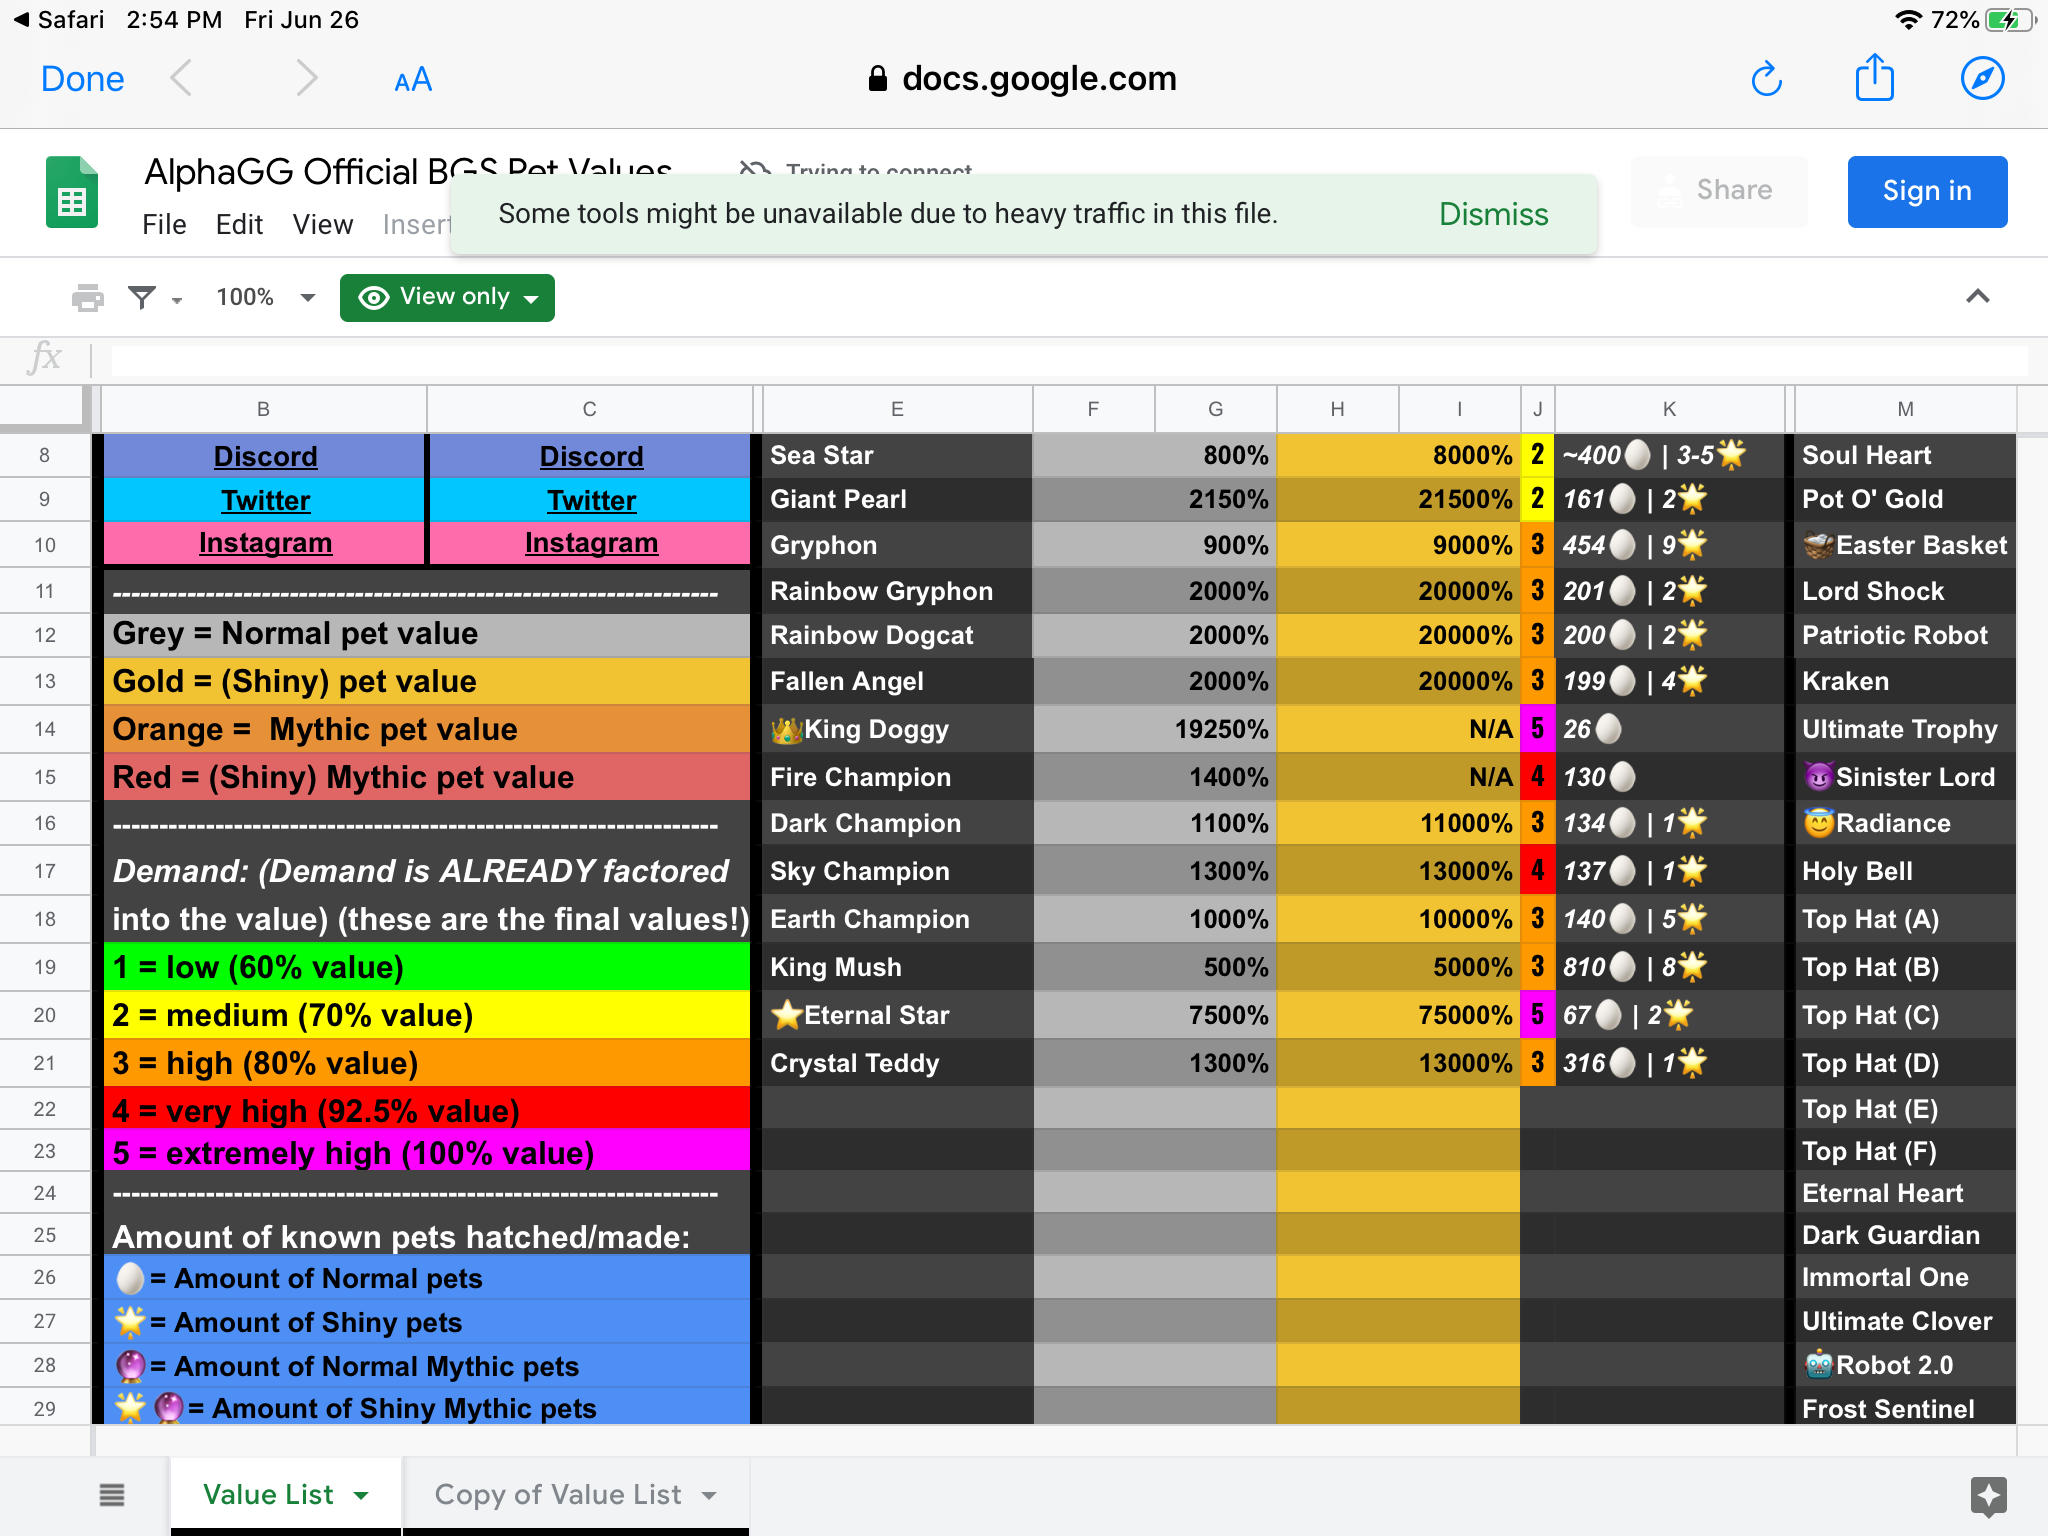Tap the Safari reload page icon
This screenshot has height=1536, width=2048.
pyautogui.click(x=1766, y=79)
